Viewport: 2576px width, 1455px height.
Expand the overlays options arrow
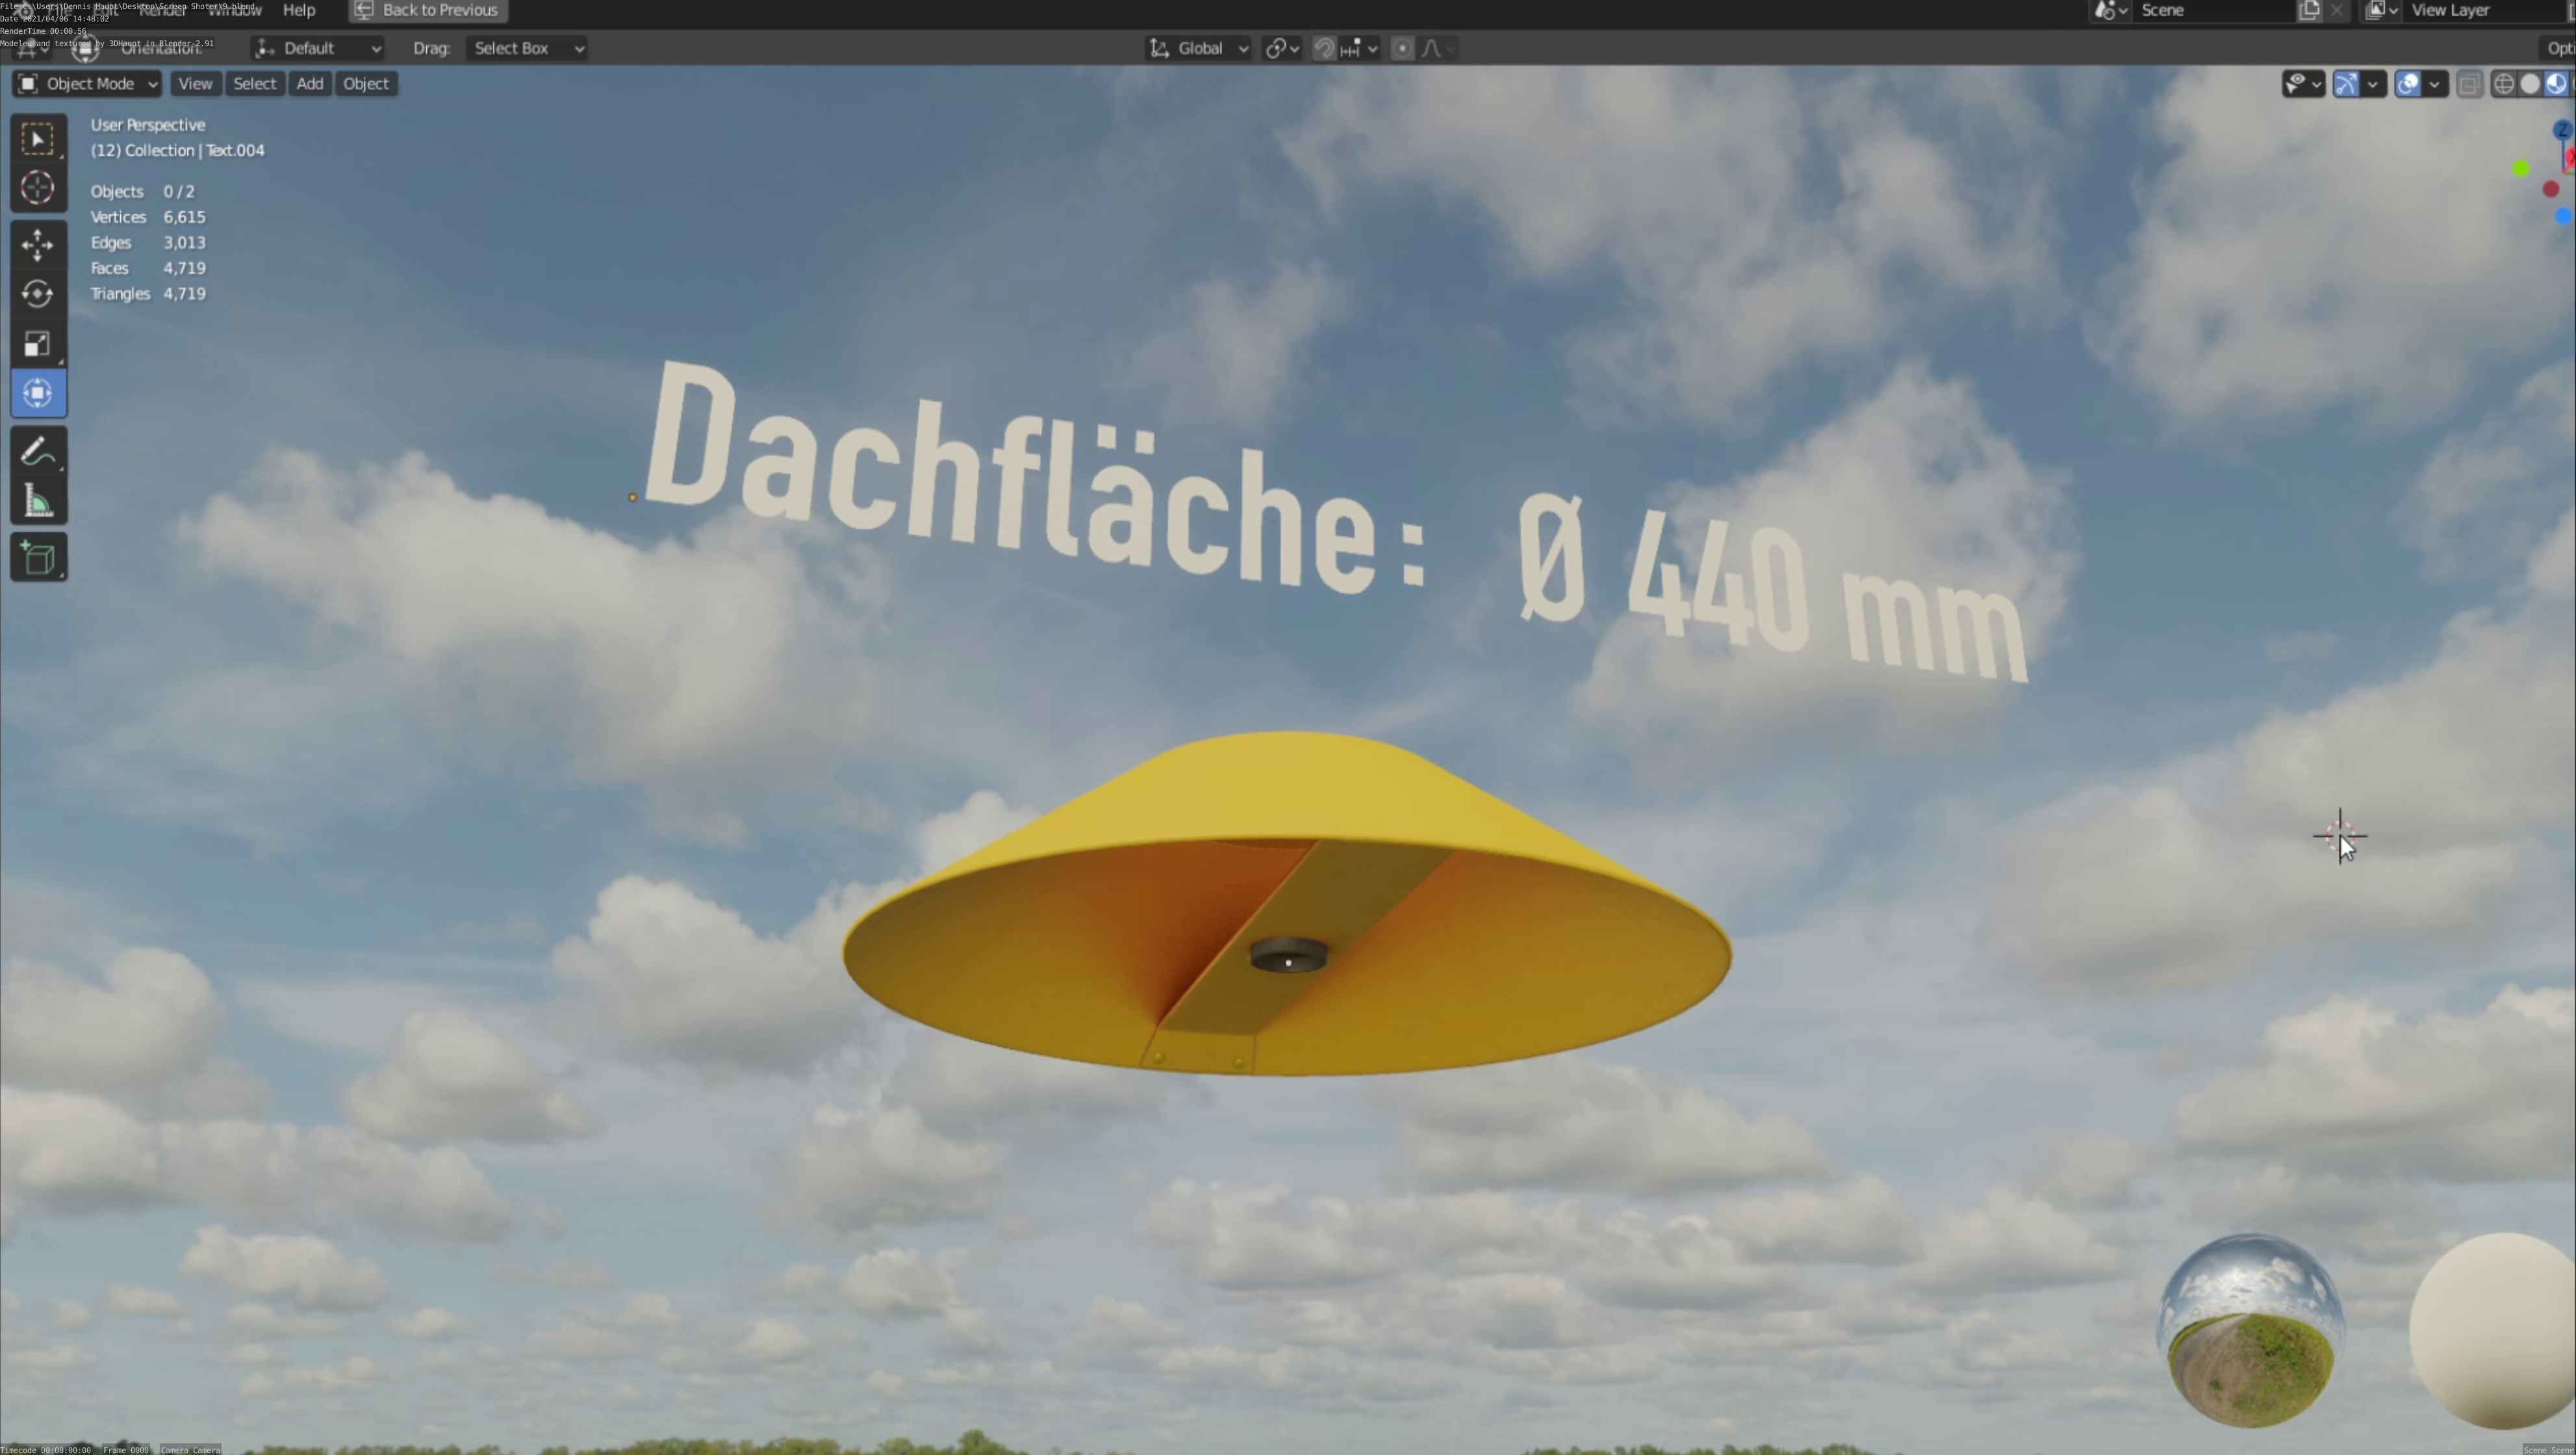(2435, 84)
